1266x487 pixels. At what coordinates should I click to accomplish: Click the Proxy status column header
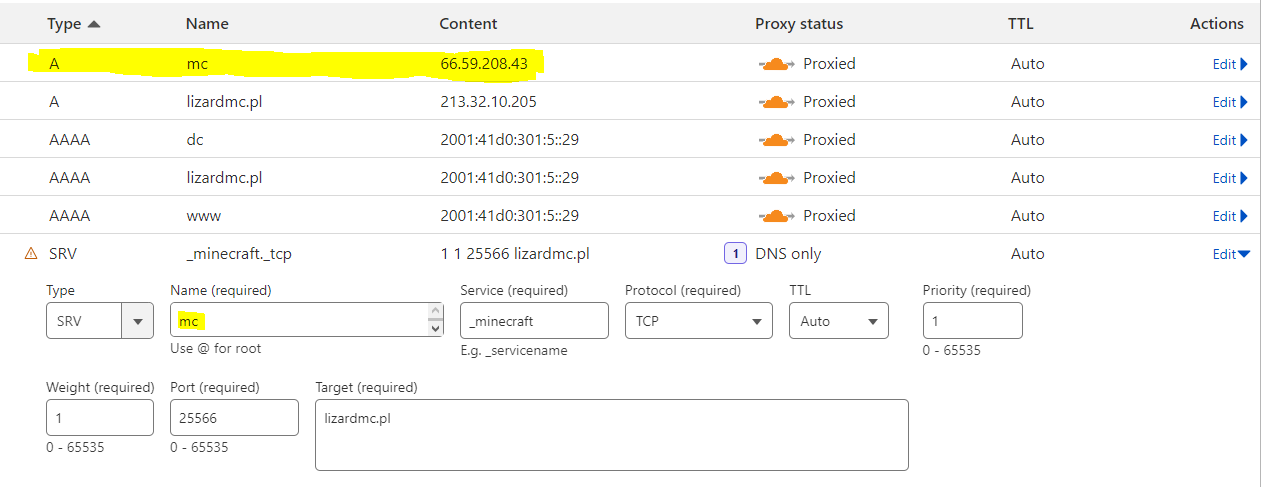tap(798, 24)
